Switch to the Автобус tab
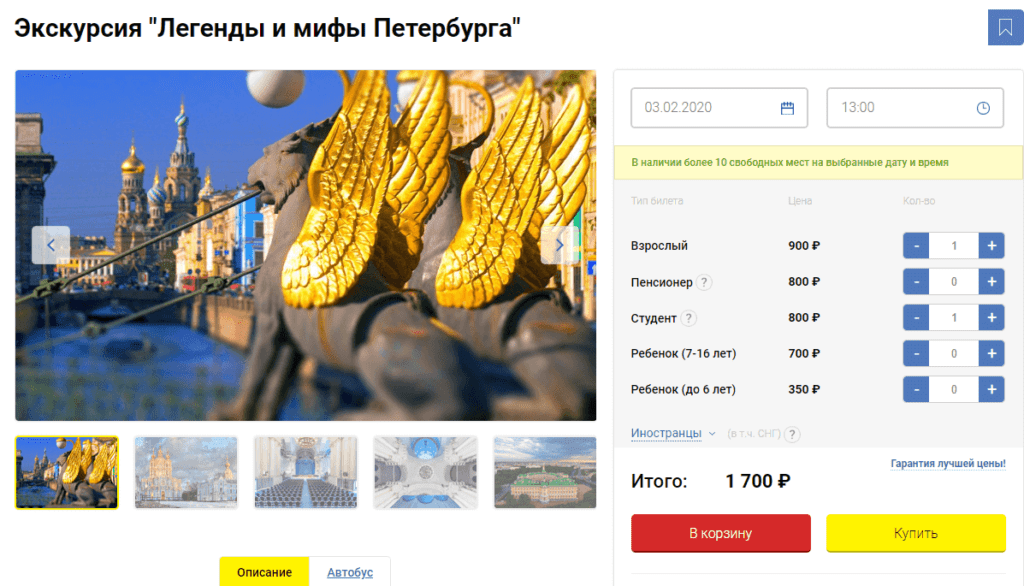 tap(350, 572)
